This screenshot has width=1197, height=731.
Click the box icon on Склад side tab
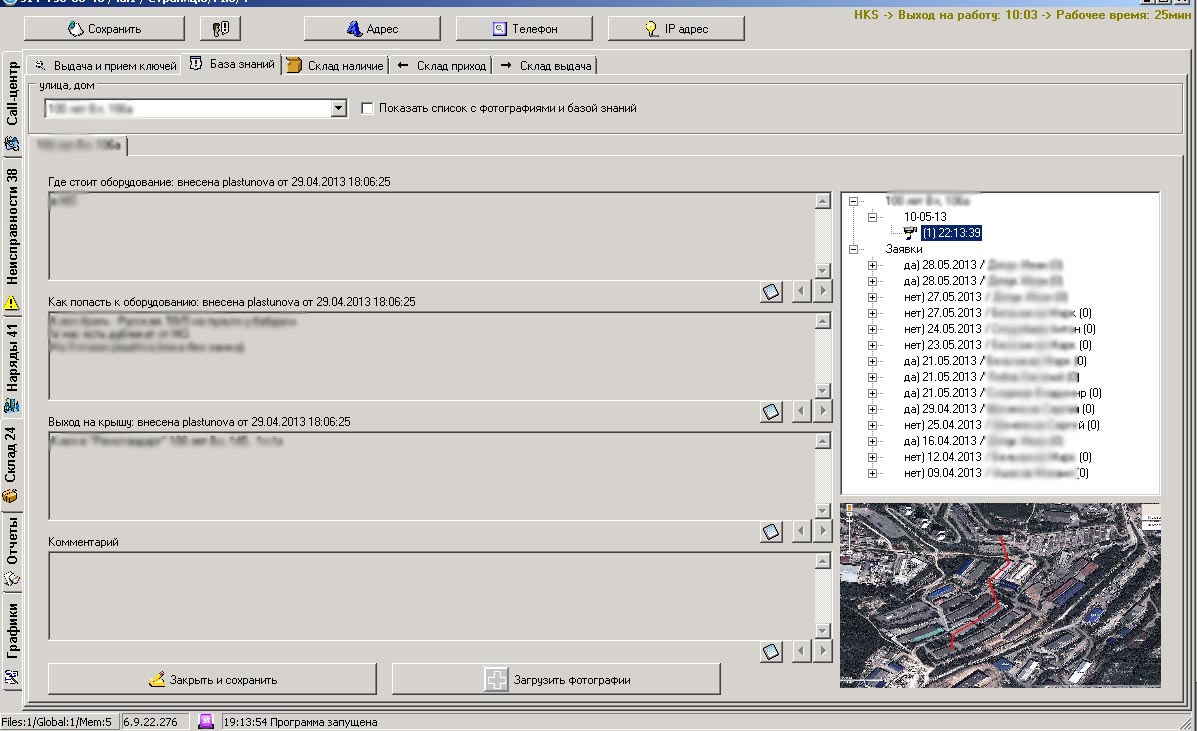11,495
